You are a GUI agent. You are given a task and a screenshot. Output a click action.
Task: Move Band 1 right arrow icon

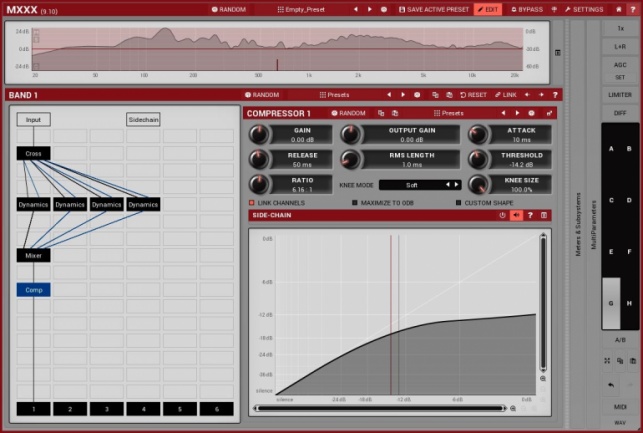tap(541, 95)
